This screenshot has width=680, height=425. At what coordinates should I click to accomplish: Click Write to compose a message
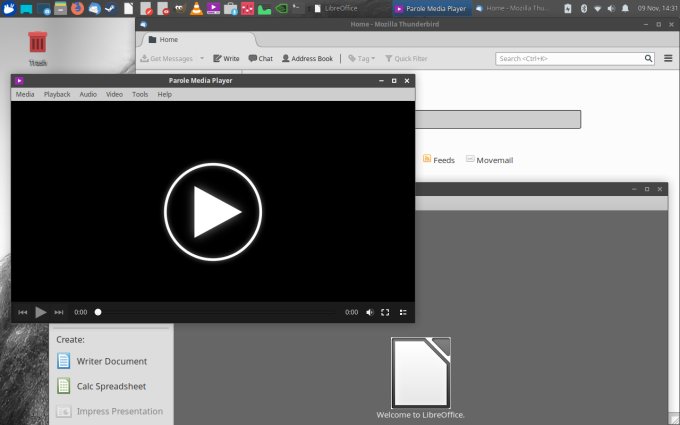226,59
